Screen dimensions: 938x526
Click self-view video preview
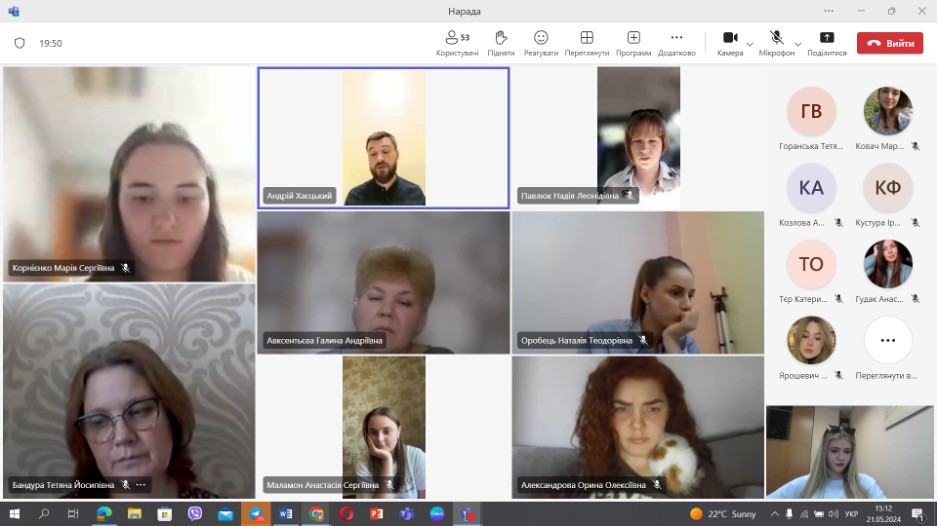click(850, 452)
